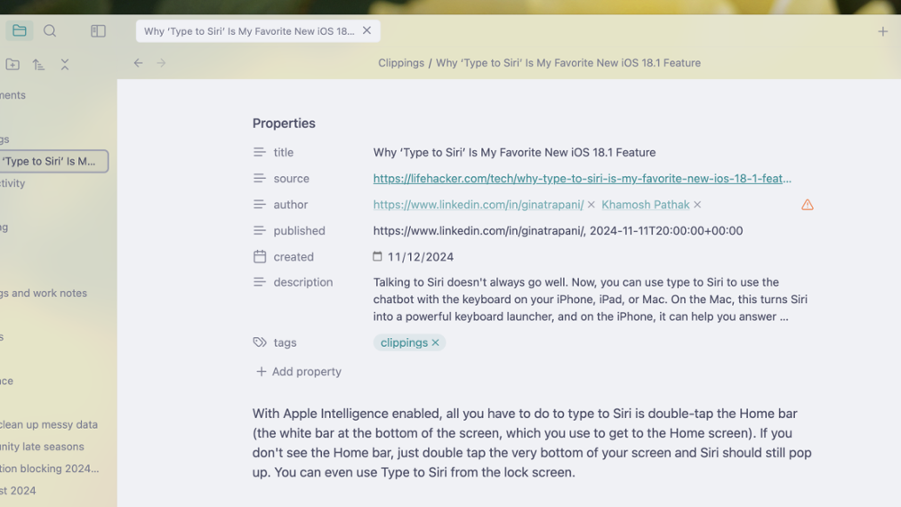Close the 'Type to Siri' tab

tap(367, 31)
